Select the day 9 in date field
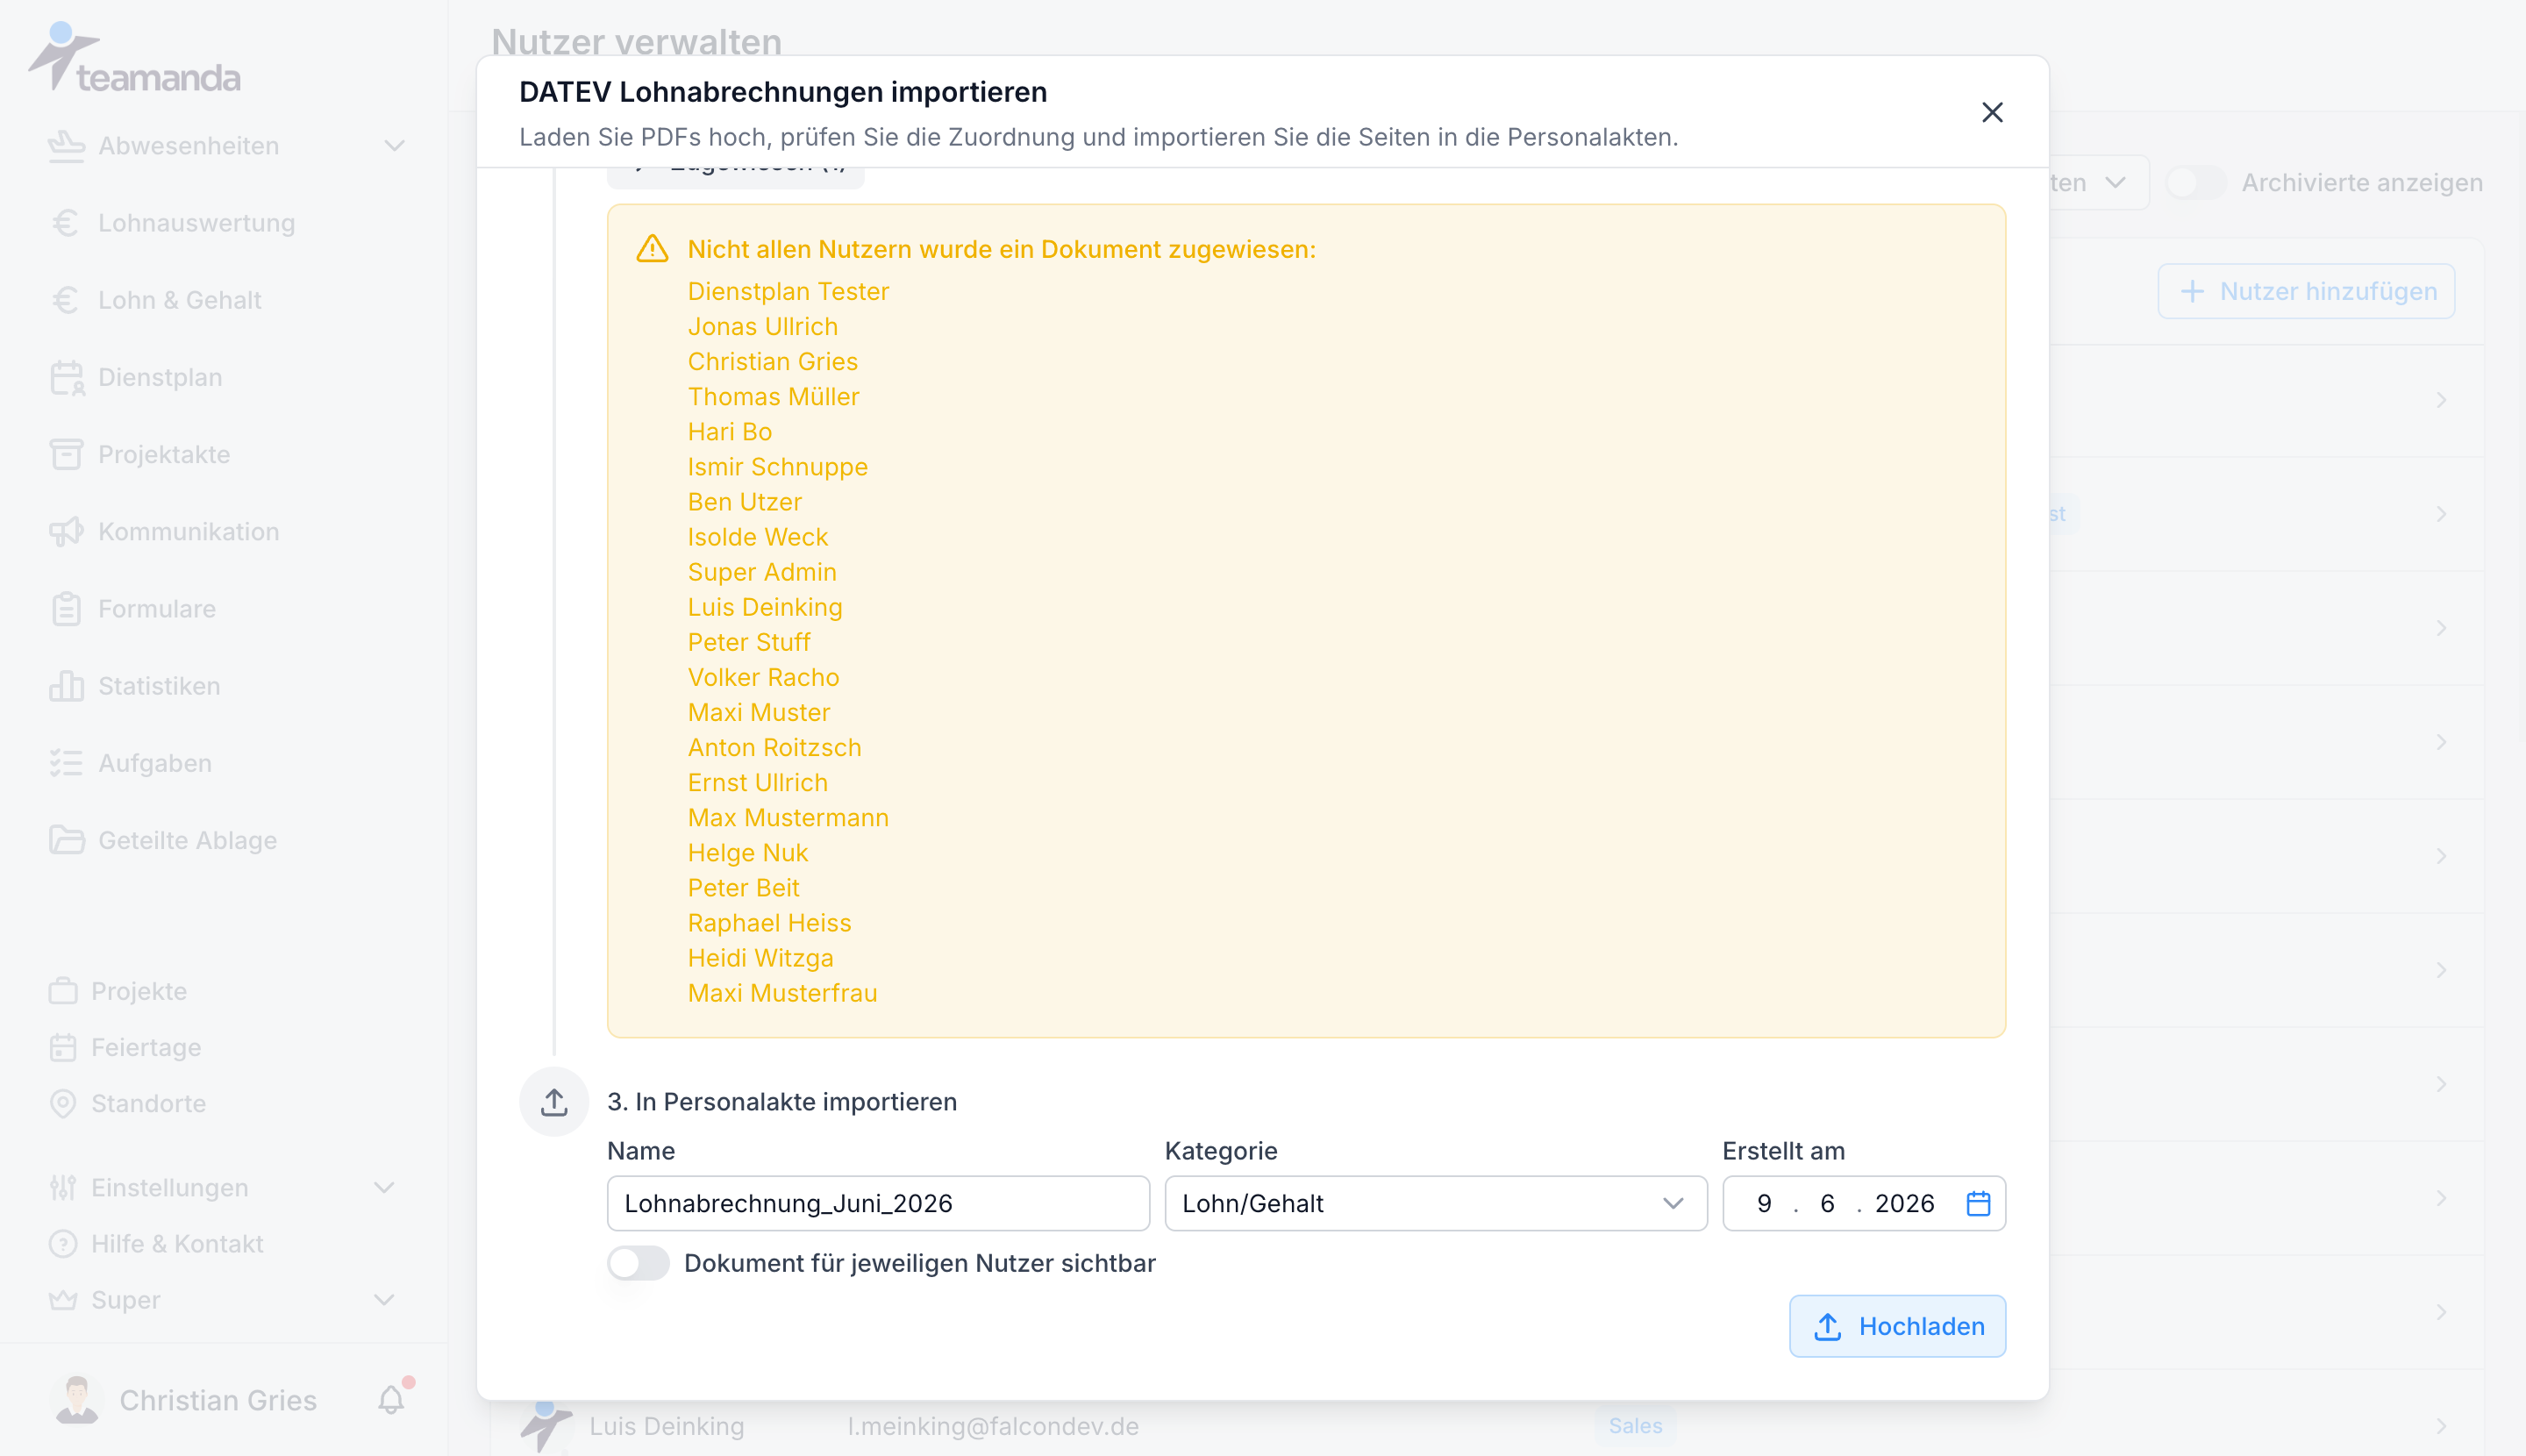Viewport: 2526px width, 1456px height. pos(1764,1203)
